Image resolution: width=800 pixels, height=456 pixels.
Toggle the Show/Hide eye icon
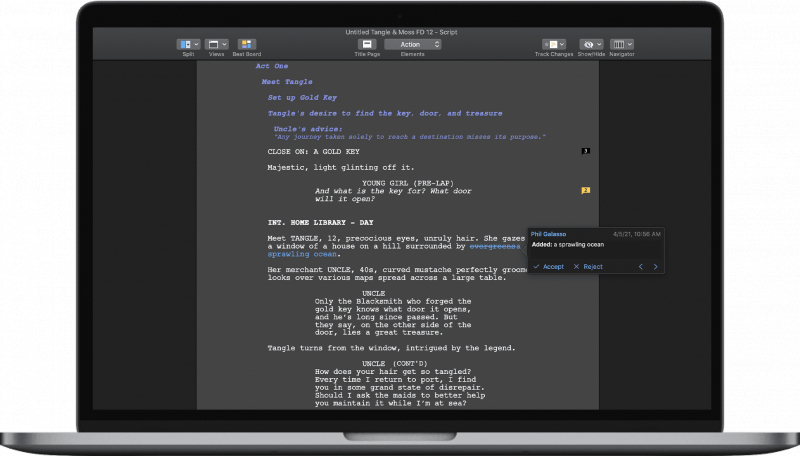point(589,45)
